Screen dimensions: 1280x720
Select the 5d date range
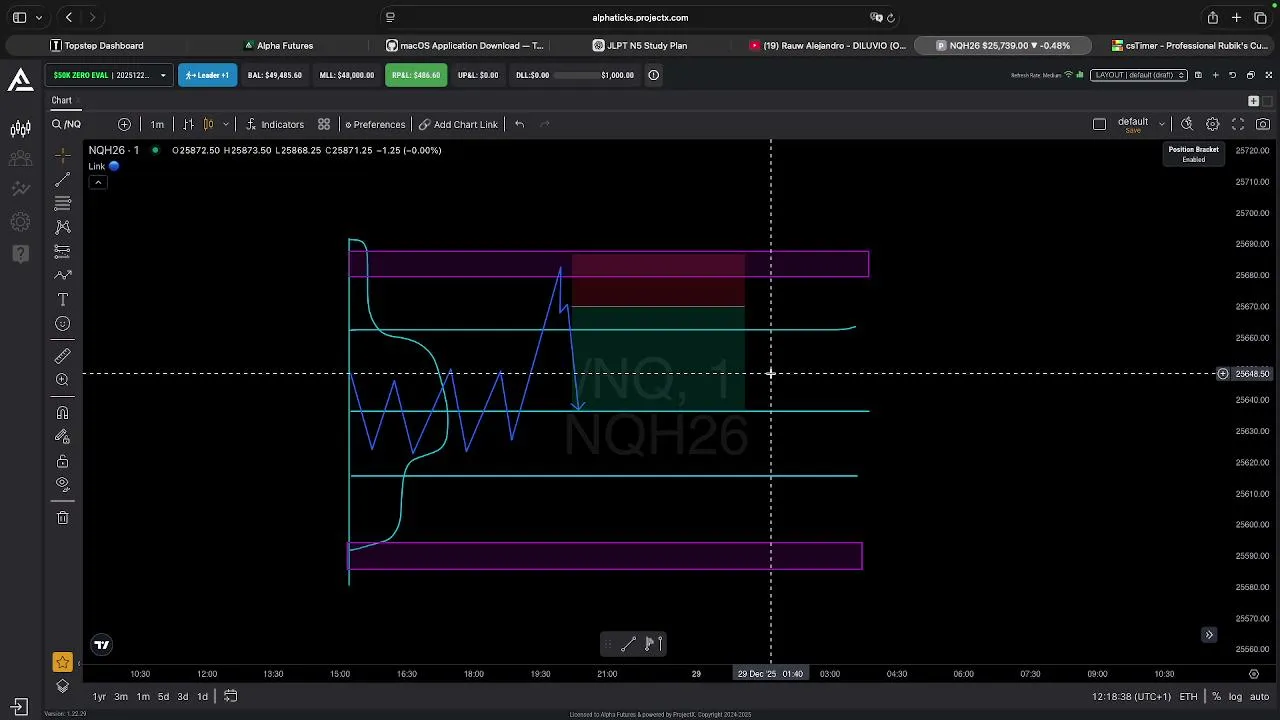163,696
